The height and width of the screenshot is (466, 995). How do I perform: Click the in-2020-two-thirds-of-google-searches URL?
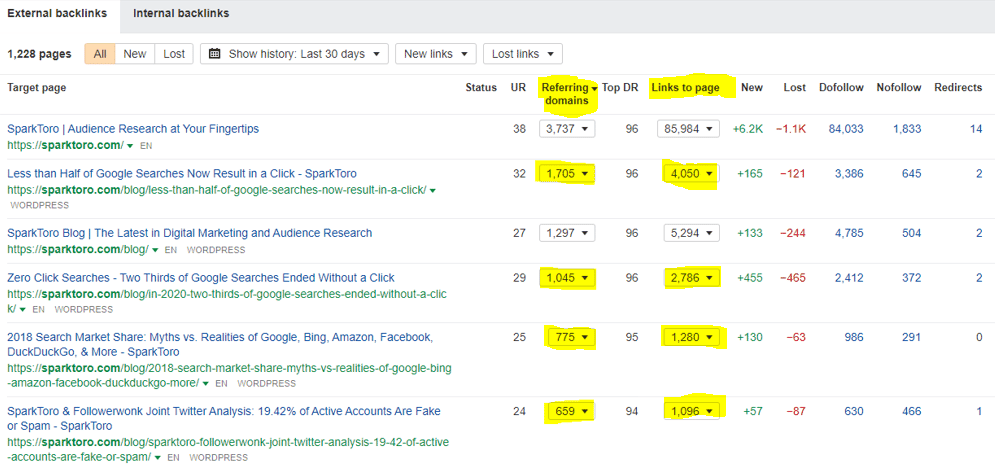[x=227, y=301]
